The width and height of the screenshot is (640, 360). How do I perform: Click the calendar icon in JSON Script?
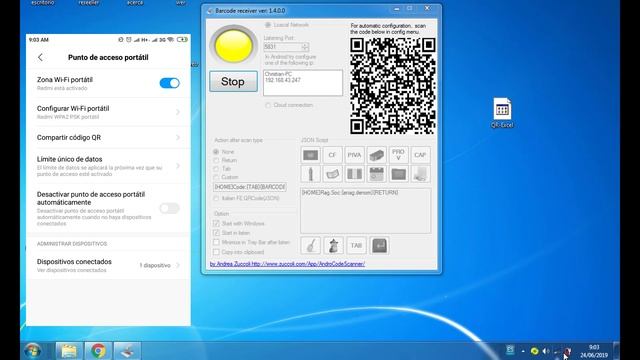[376, 174]
